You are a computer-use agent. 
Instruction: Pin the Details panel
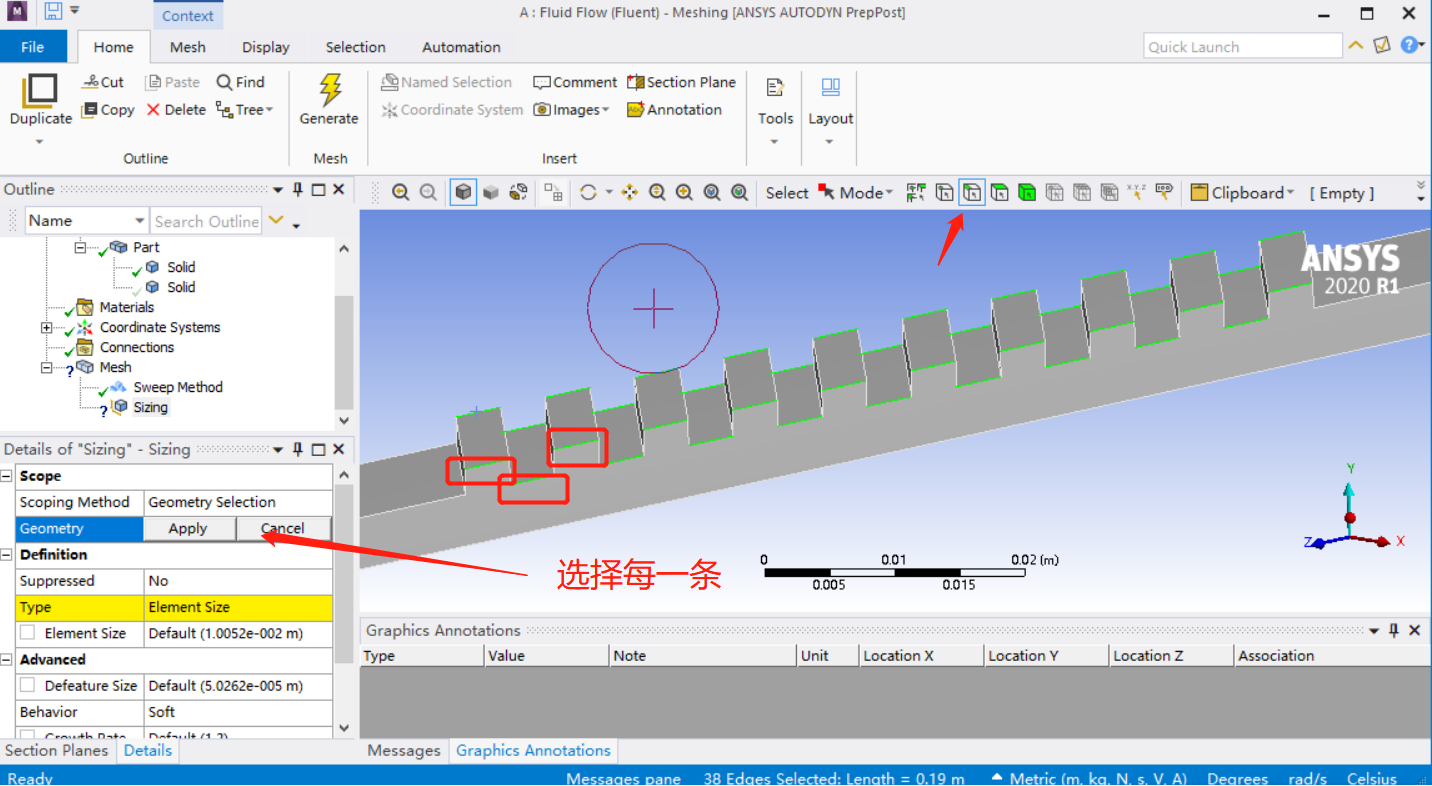[x=297, y=450]
